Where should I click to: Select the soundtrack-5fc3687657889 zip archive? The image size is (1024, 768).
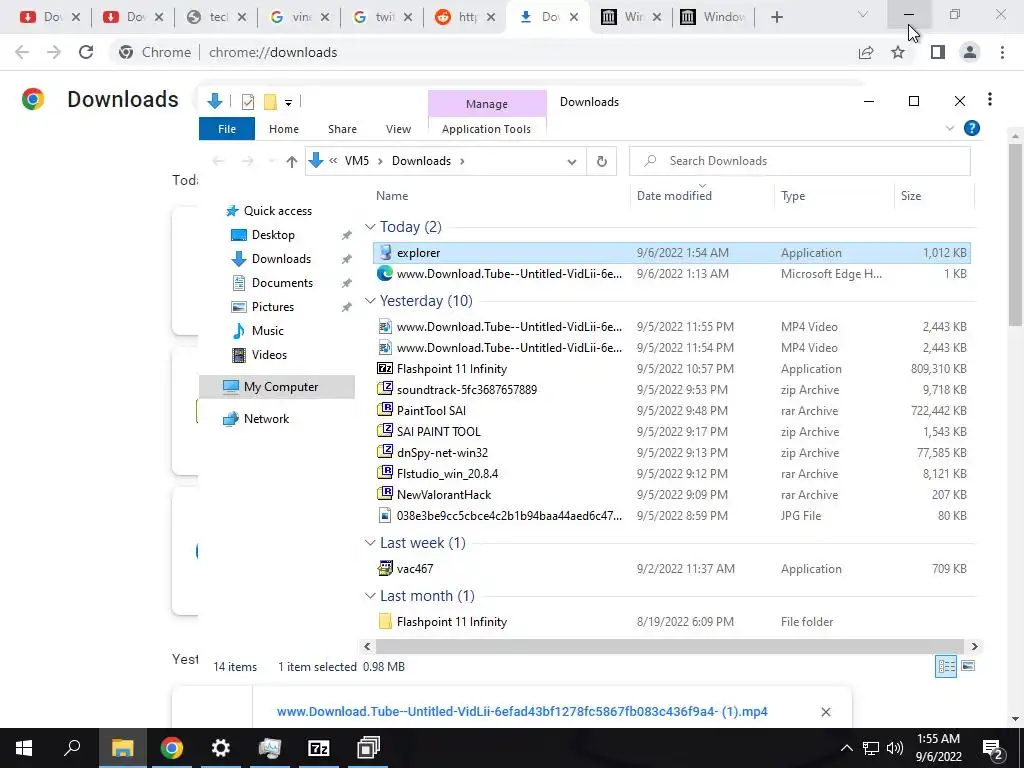[x=671, y=390]
